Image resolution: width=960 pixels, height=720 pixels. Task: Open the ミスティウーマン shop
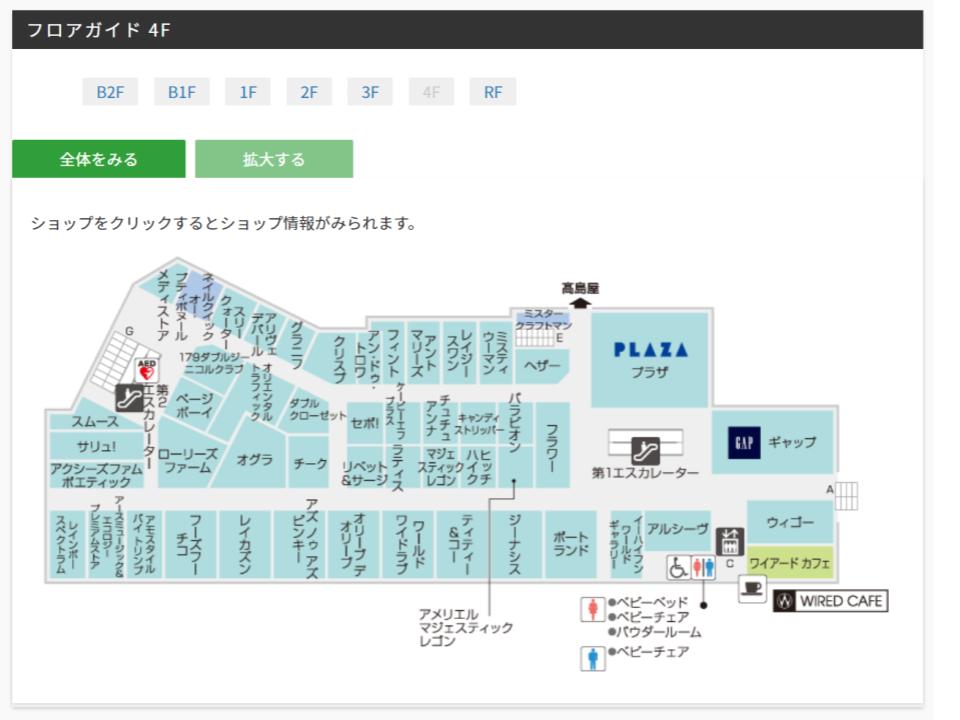pos(495,353)
